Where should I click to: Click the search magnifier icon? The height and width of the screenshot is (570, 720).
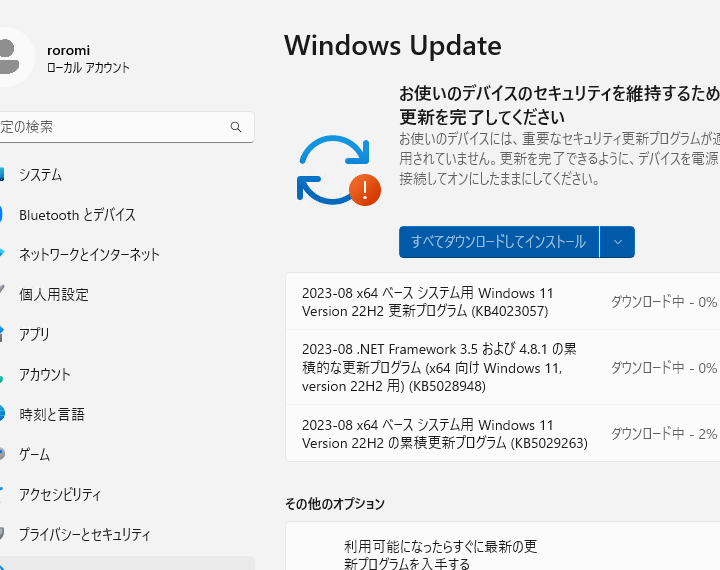[x=236, y=127]
